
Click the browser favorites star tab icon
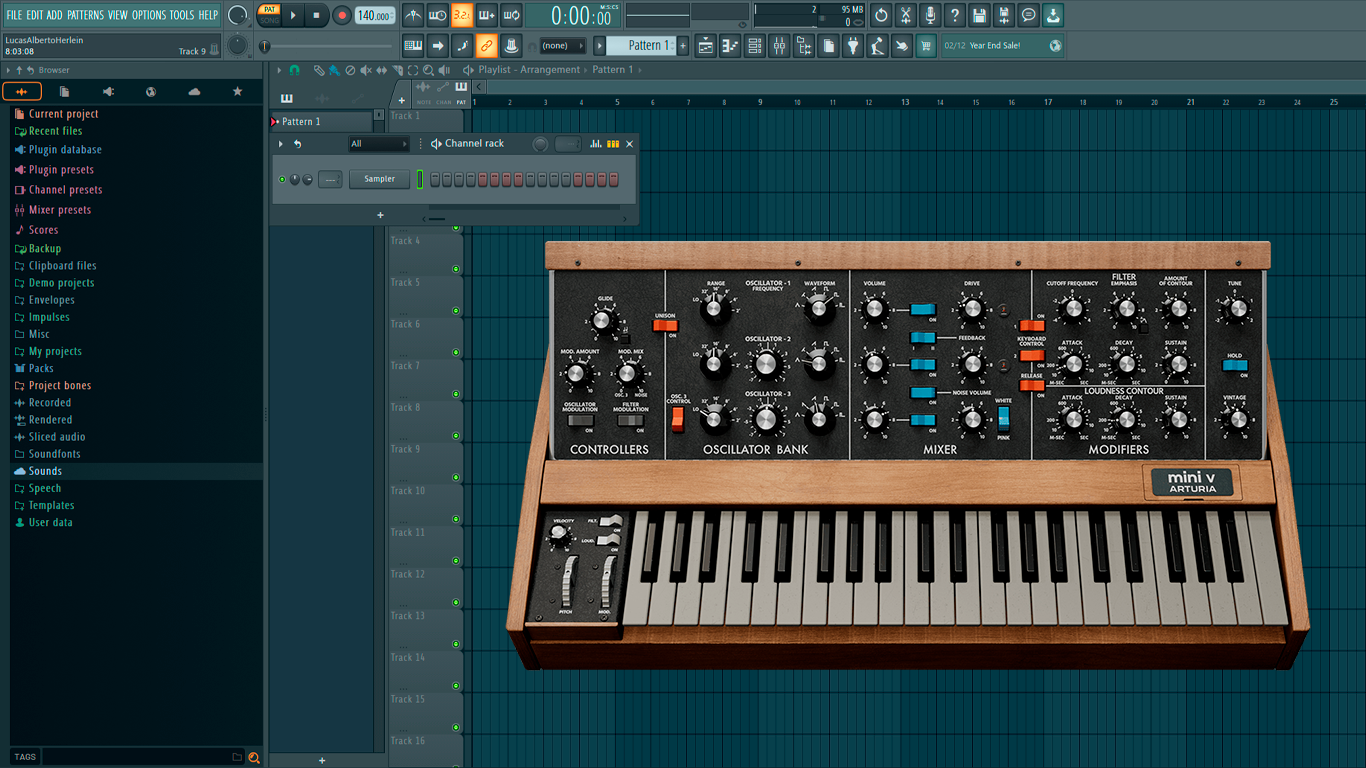click(x=237, y=92)
